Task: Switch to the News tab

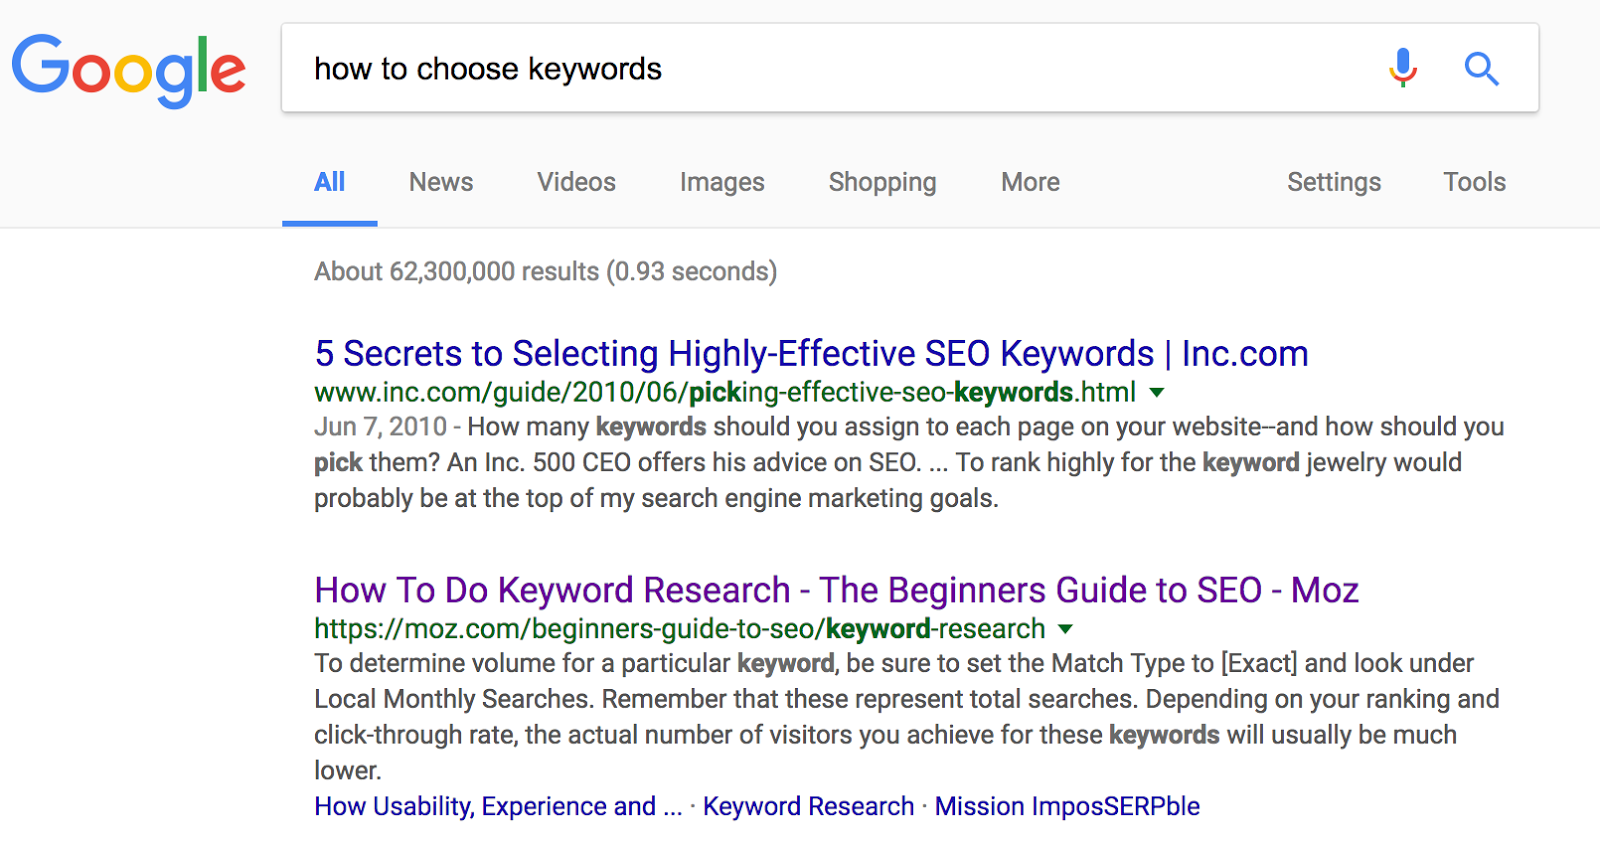Action: [x=441, y=182]
